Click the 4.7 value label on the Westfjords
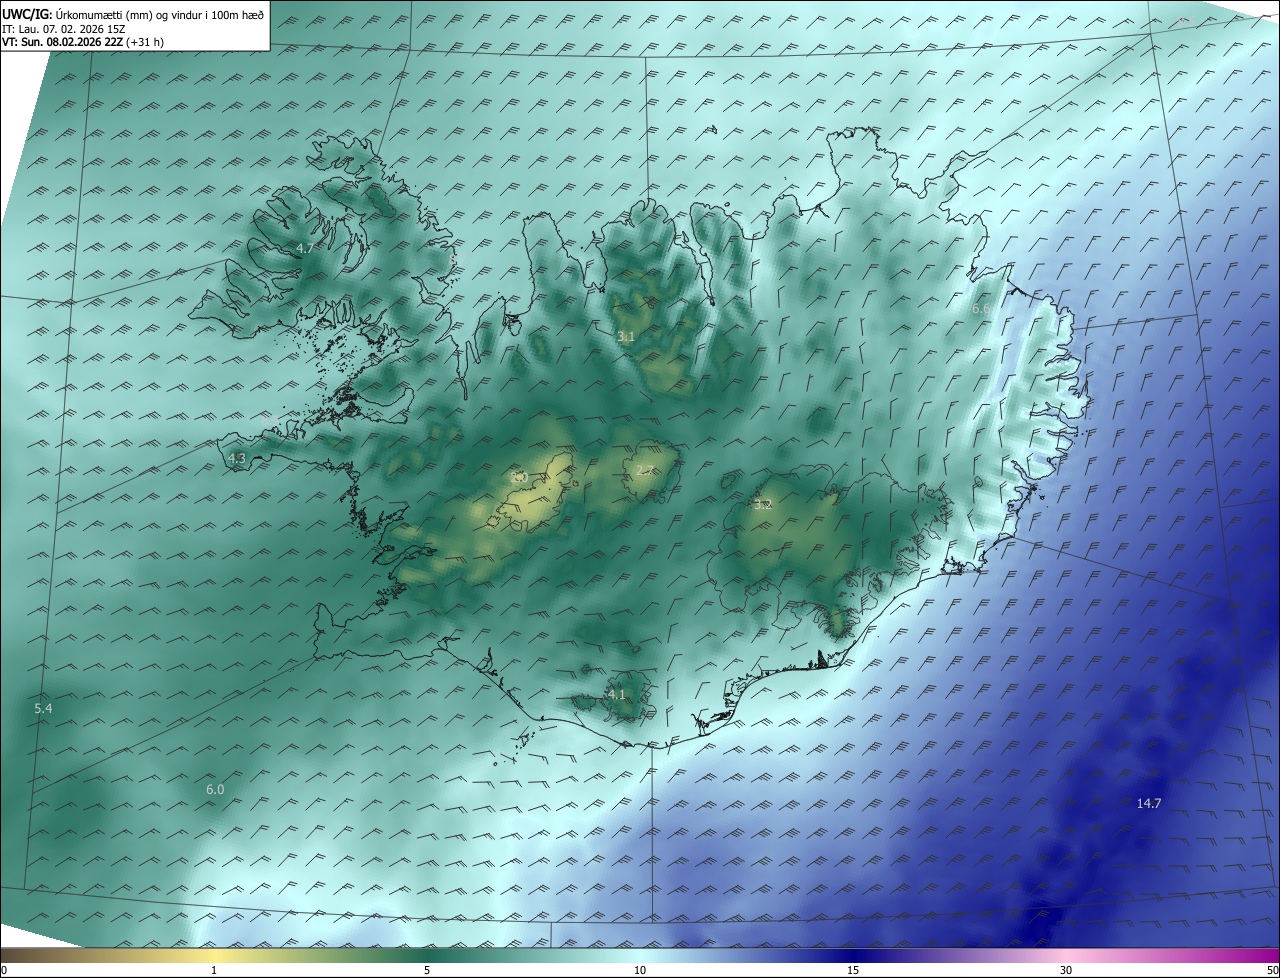 305,248
